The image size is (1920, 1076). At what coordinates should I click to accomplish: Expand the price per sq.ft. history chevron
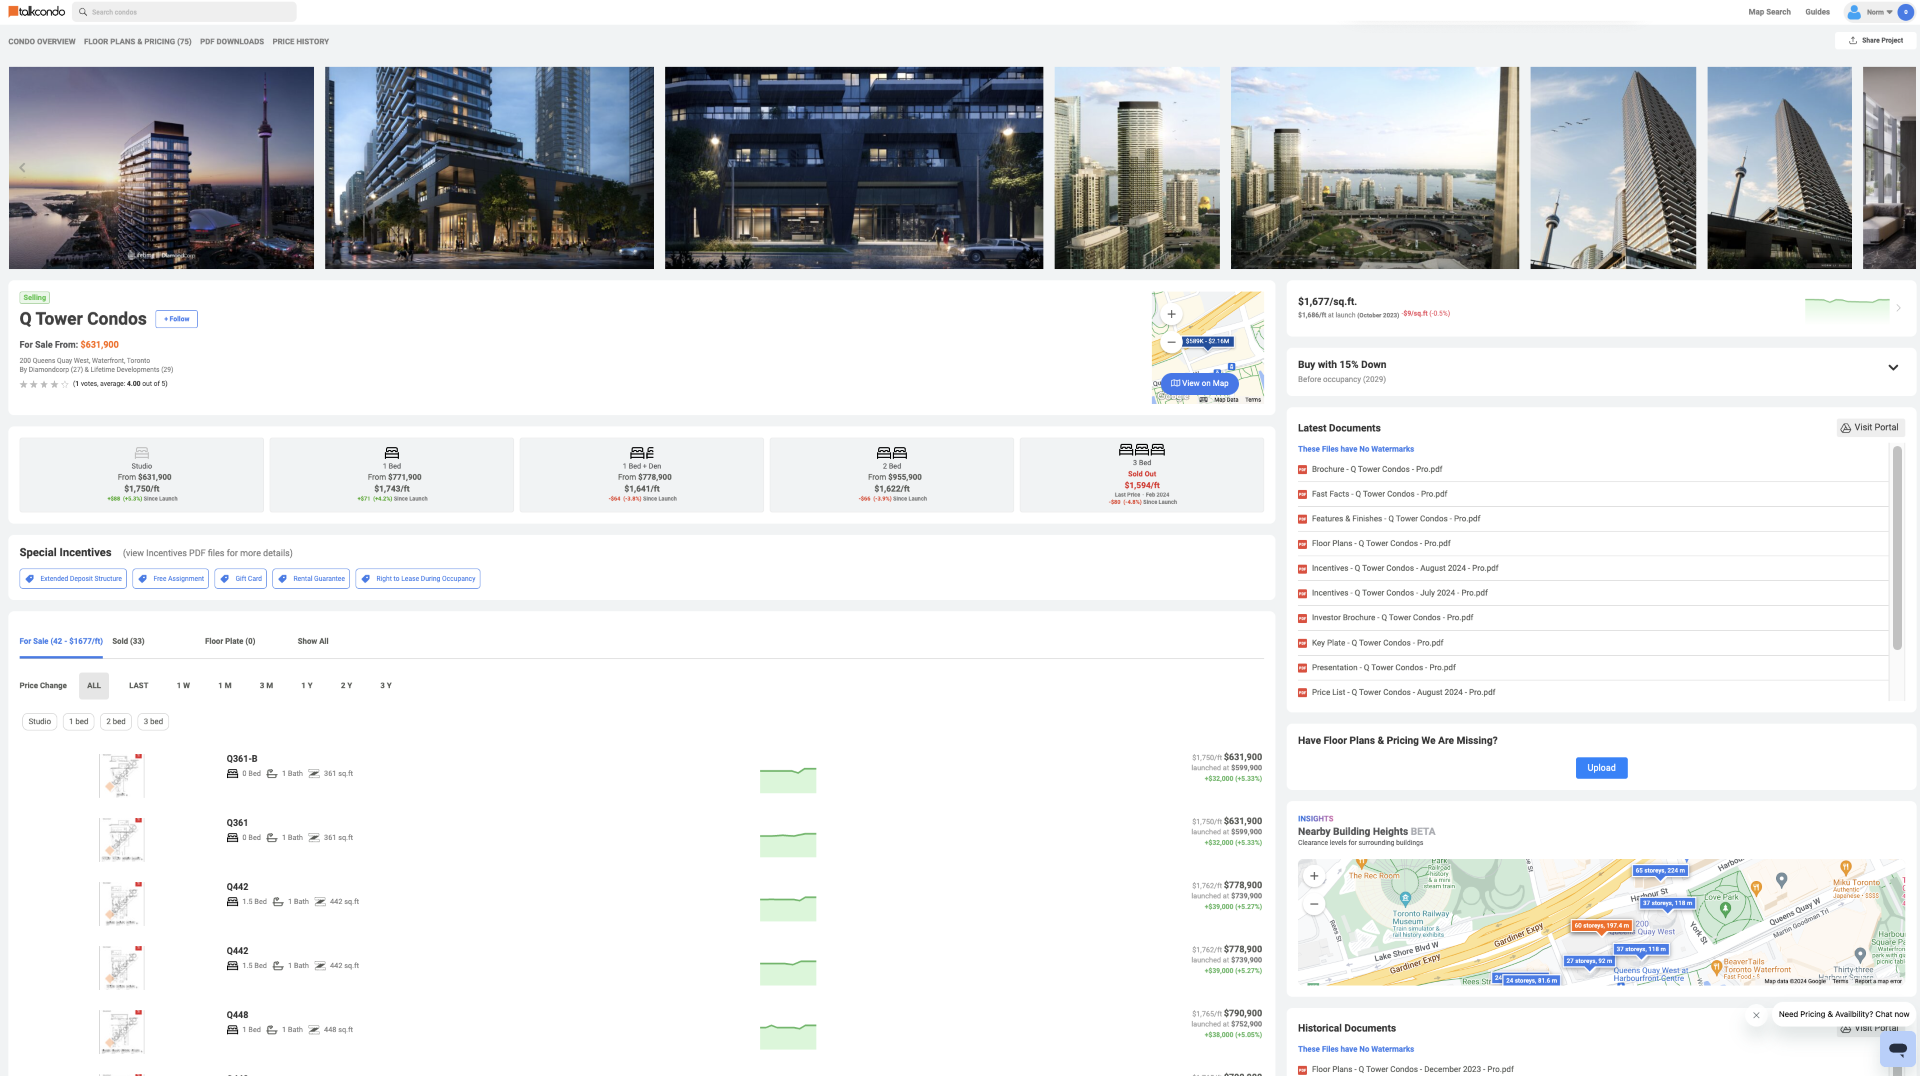coord(1898,308)
